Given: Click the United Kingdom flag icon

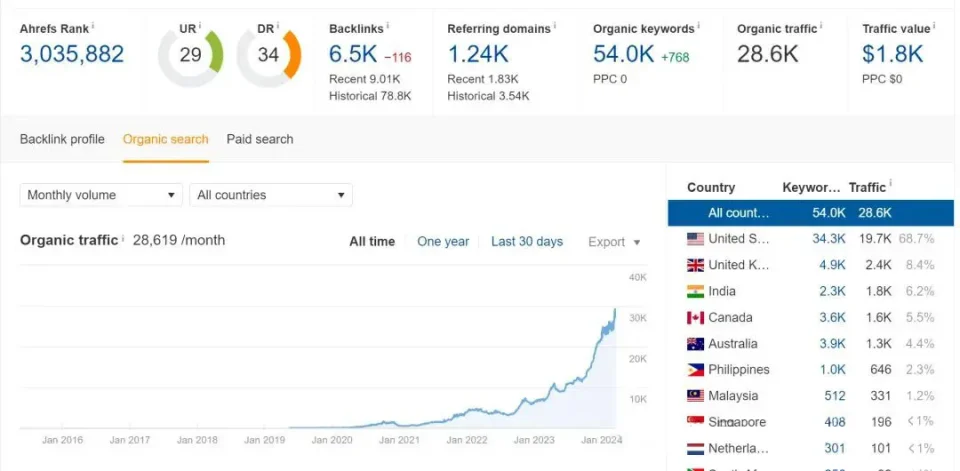Looking at the screenshot, I should tap(696, 265).
